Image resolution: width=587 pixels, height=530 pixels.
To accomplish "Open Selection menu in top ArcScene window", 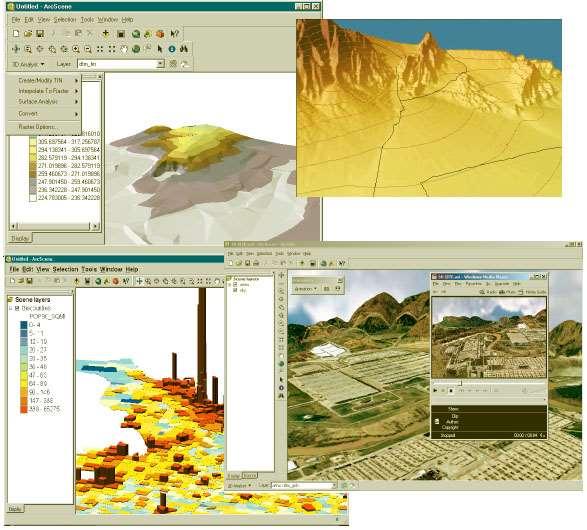I will [x=65, y=19].
